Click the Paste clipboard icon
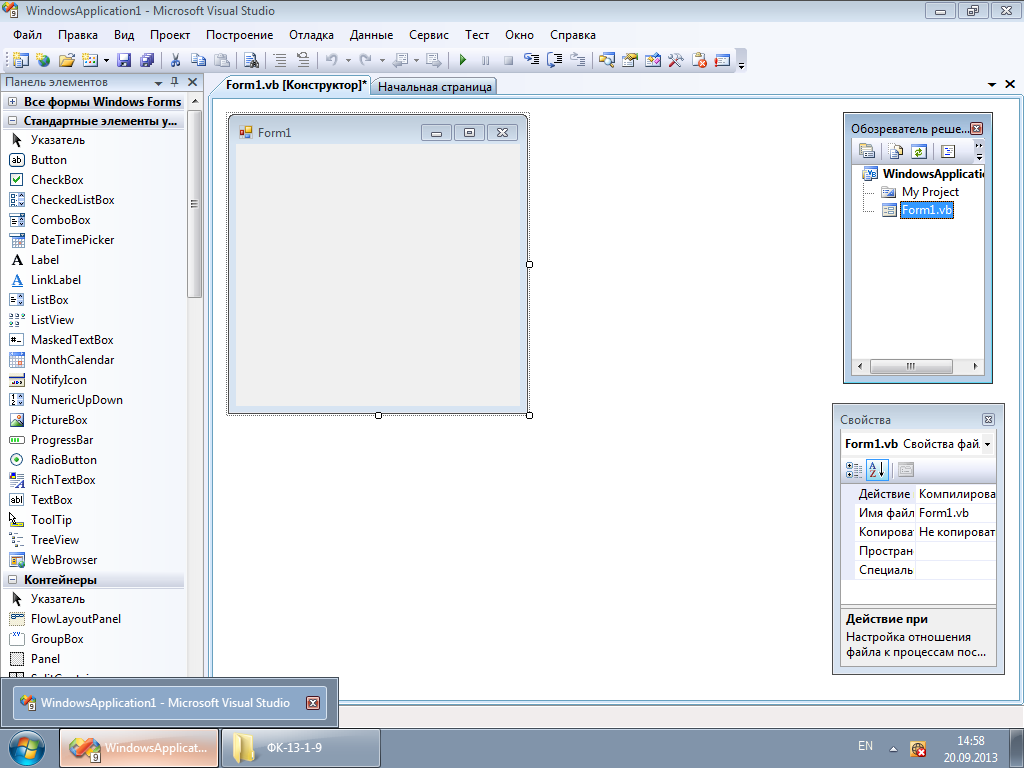The image size is (1024, 768). (x=222, y=60)
